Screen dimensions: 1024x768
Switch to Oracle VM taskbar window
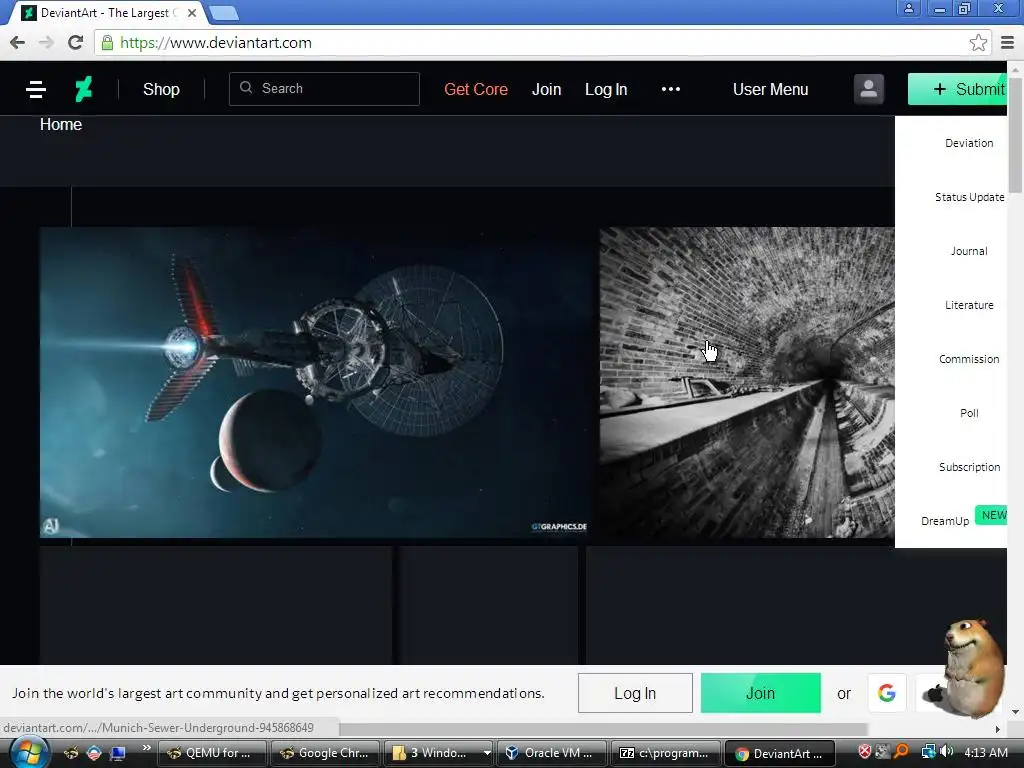tap(552, 753)
